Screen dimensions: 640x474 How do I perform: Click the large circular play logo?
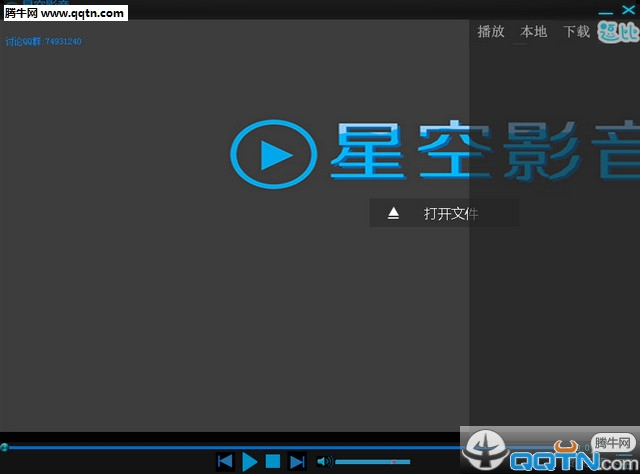click(273, 154)
